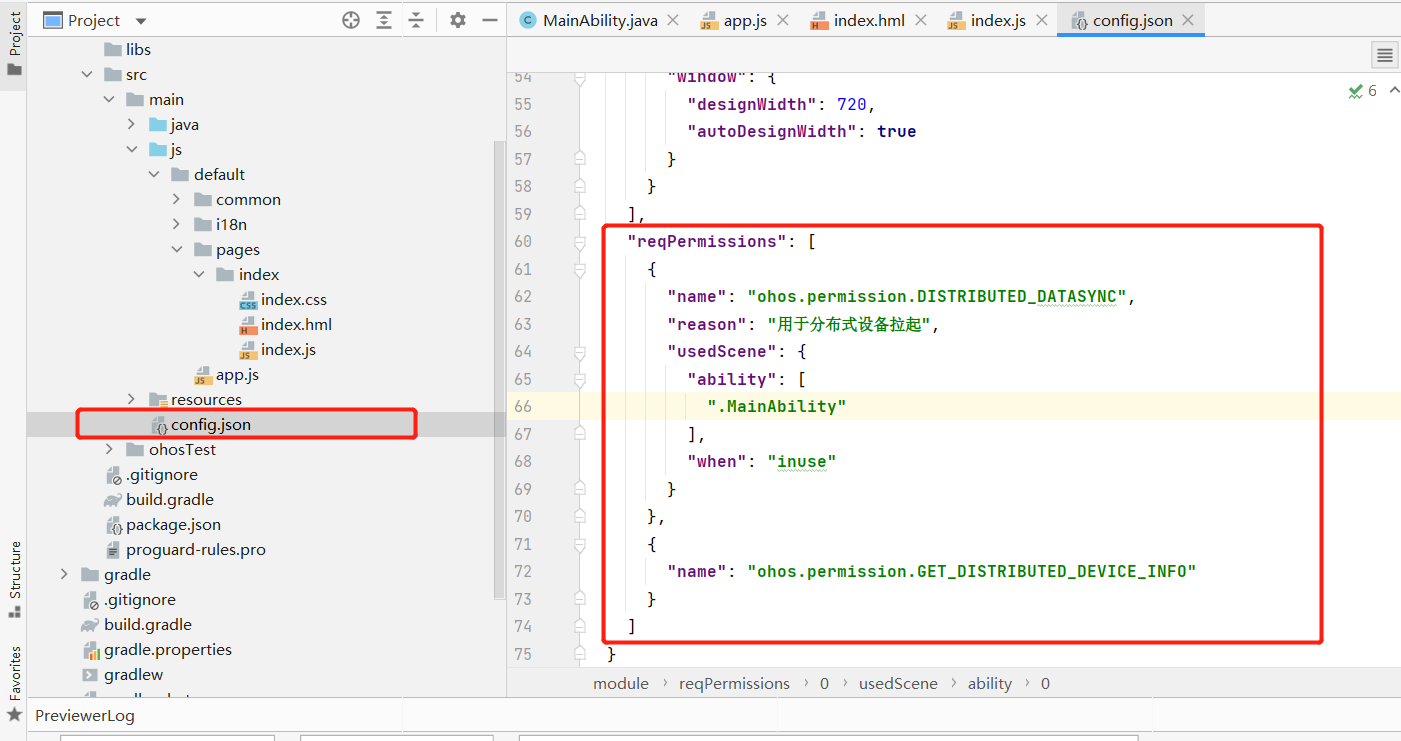Click the Project panel vertical scrollbar
Screen dimensions: 1401x741
[x=500, y=370]
